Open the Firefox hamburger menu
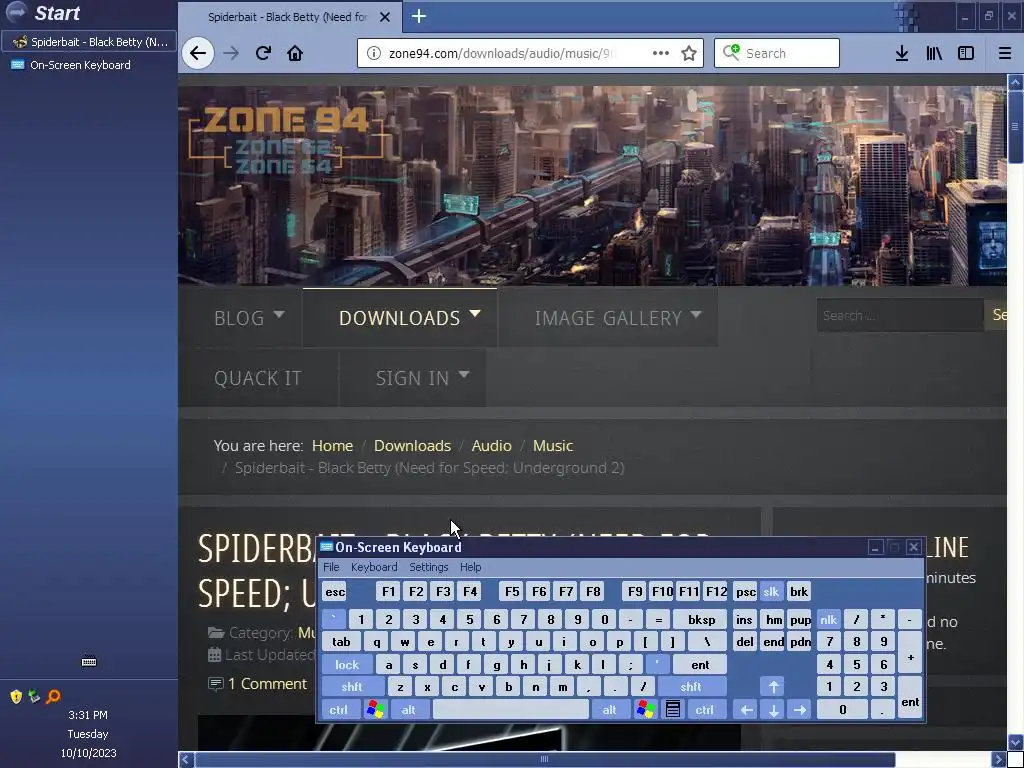The width and height of the screenshot is (1024, 768). (1005, 53)
